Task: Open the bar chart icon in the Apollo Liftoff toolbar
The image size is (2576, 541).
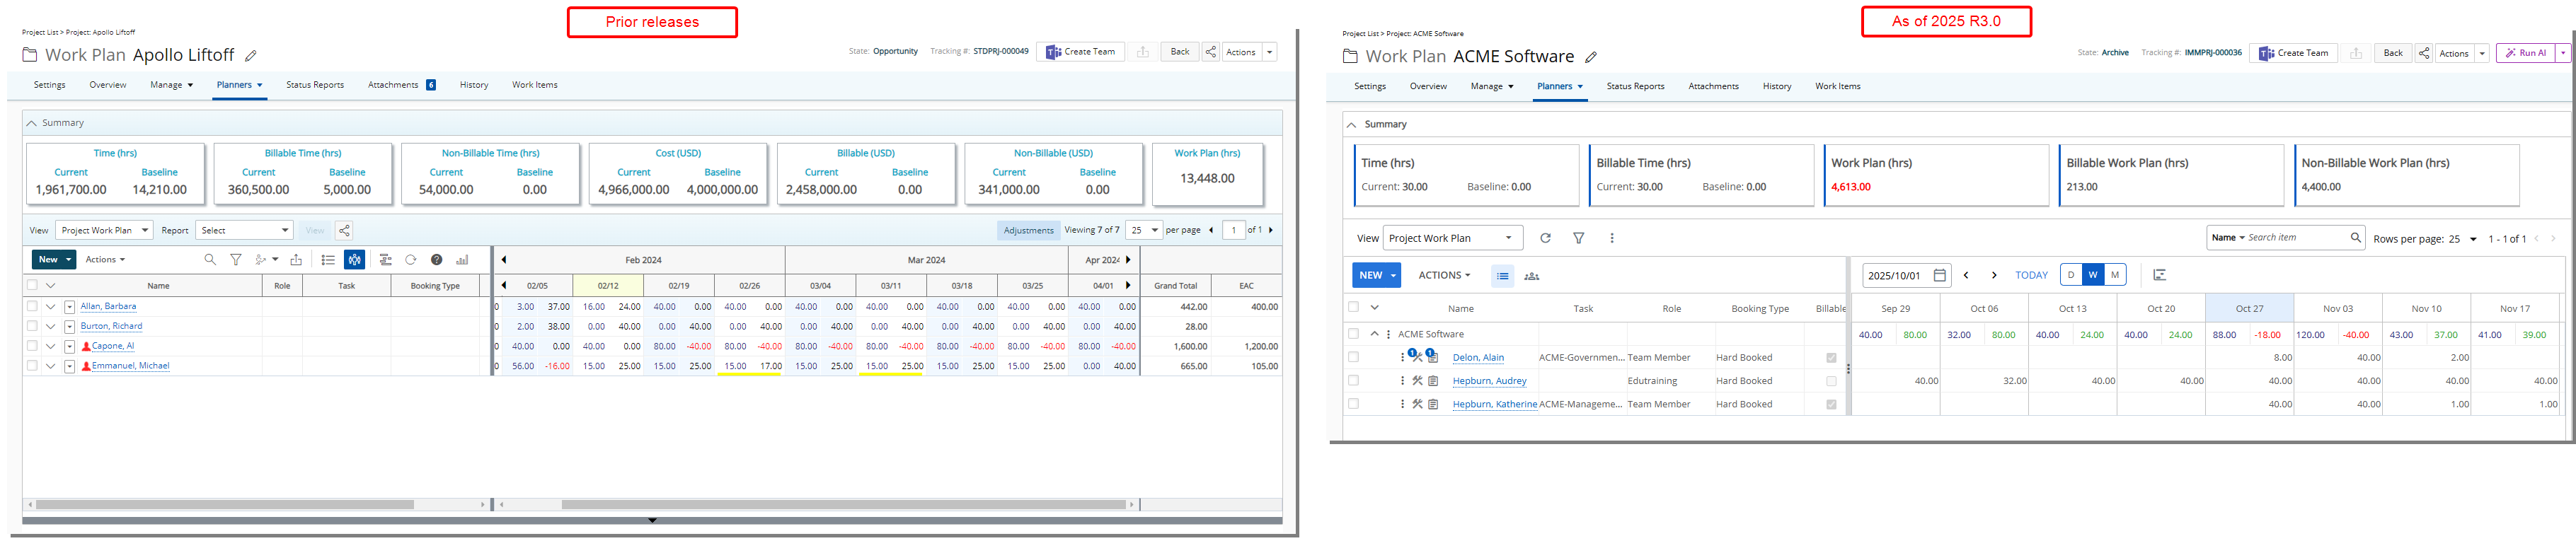Action: [x=462, y=259]
